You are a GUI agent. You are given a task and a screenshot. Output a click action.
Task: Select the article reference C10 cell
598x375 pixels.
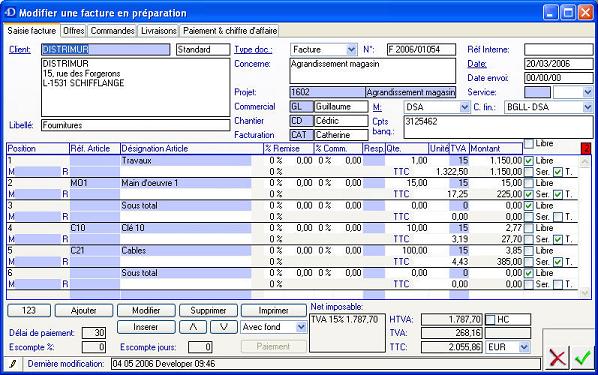point(95,228)
